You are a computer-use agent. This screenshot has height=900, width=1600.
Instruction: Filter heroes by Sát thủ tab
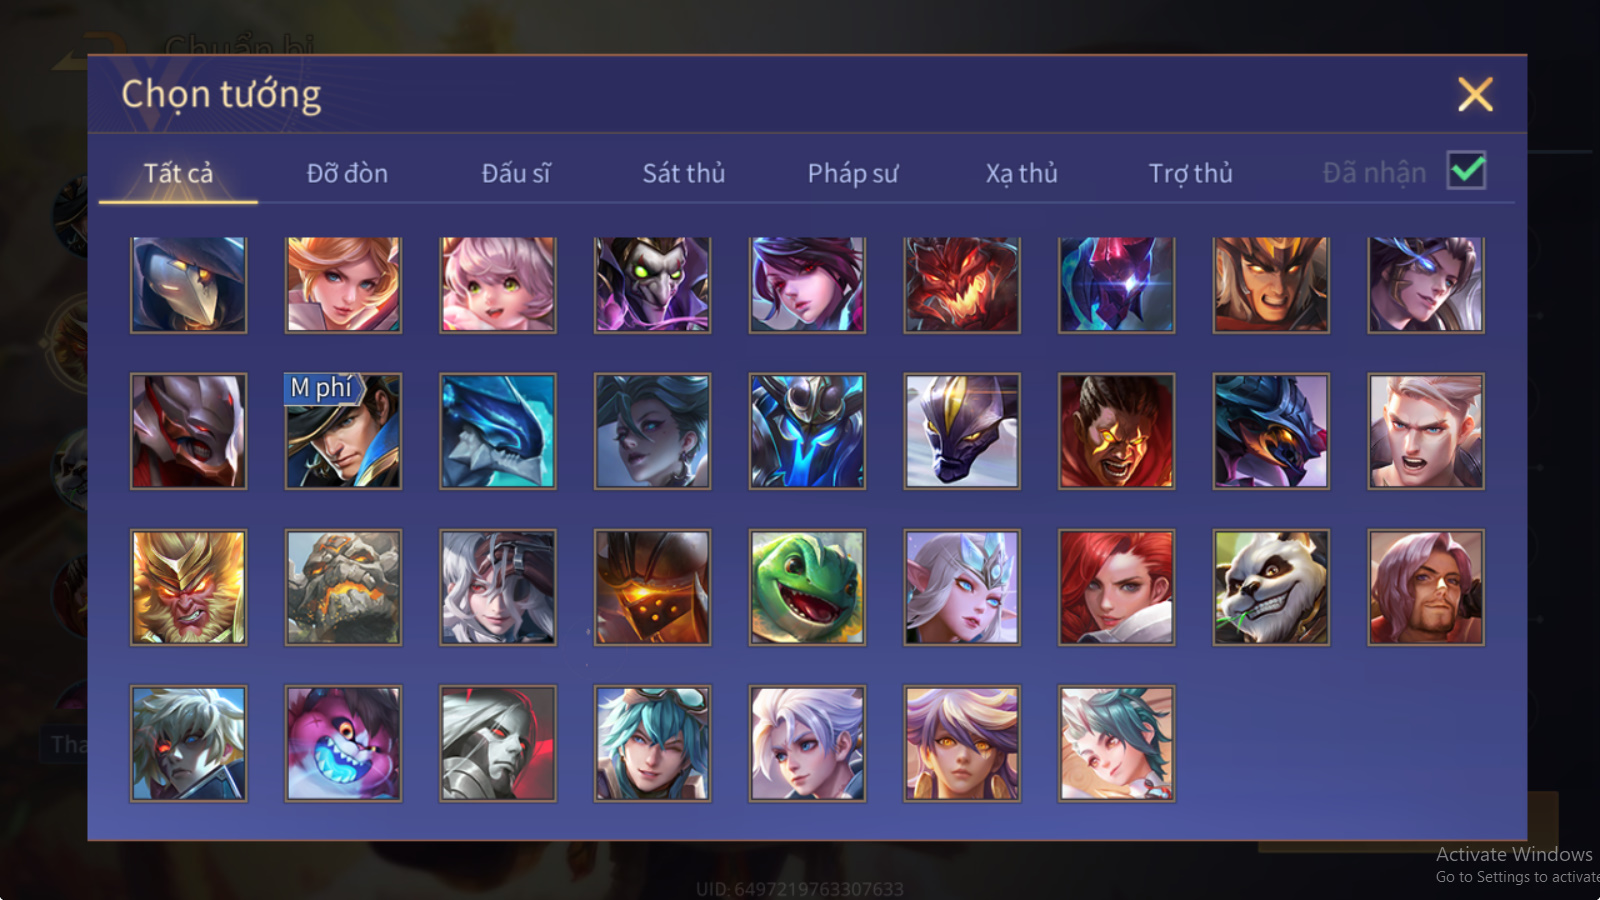click(684, 173)
